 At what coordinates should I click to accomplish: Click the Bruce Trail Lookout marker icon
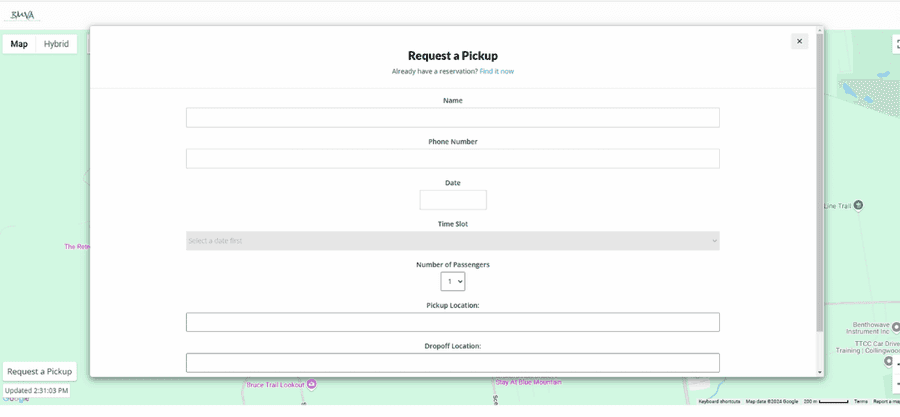point(312,384)
